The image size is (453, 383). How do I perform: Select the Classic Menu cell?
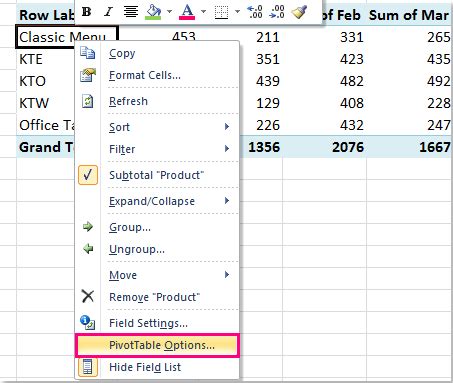[x=67, y=37]
